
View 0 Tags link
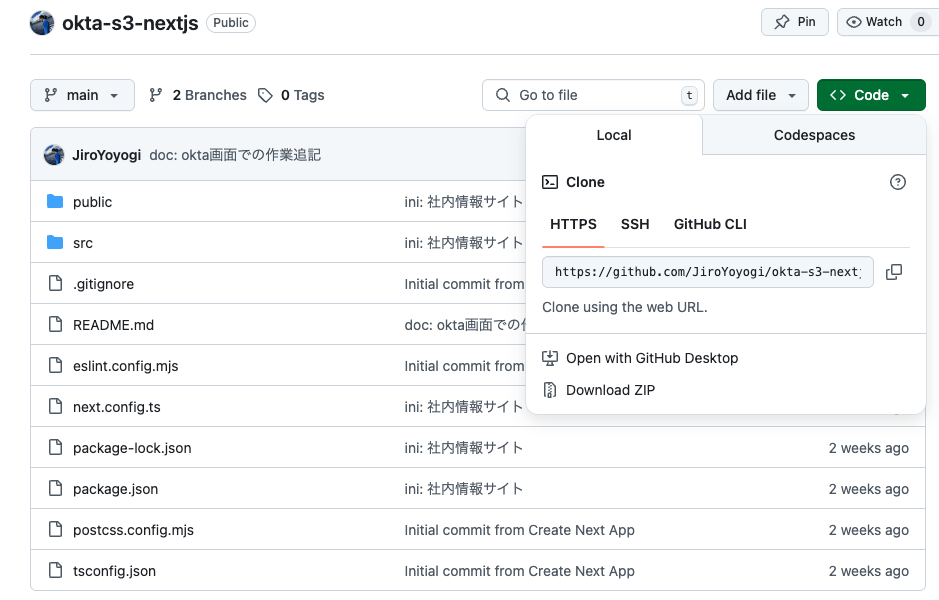[x=292, y=95]
